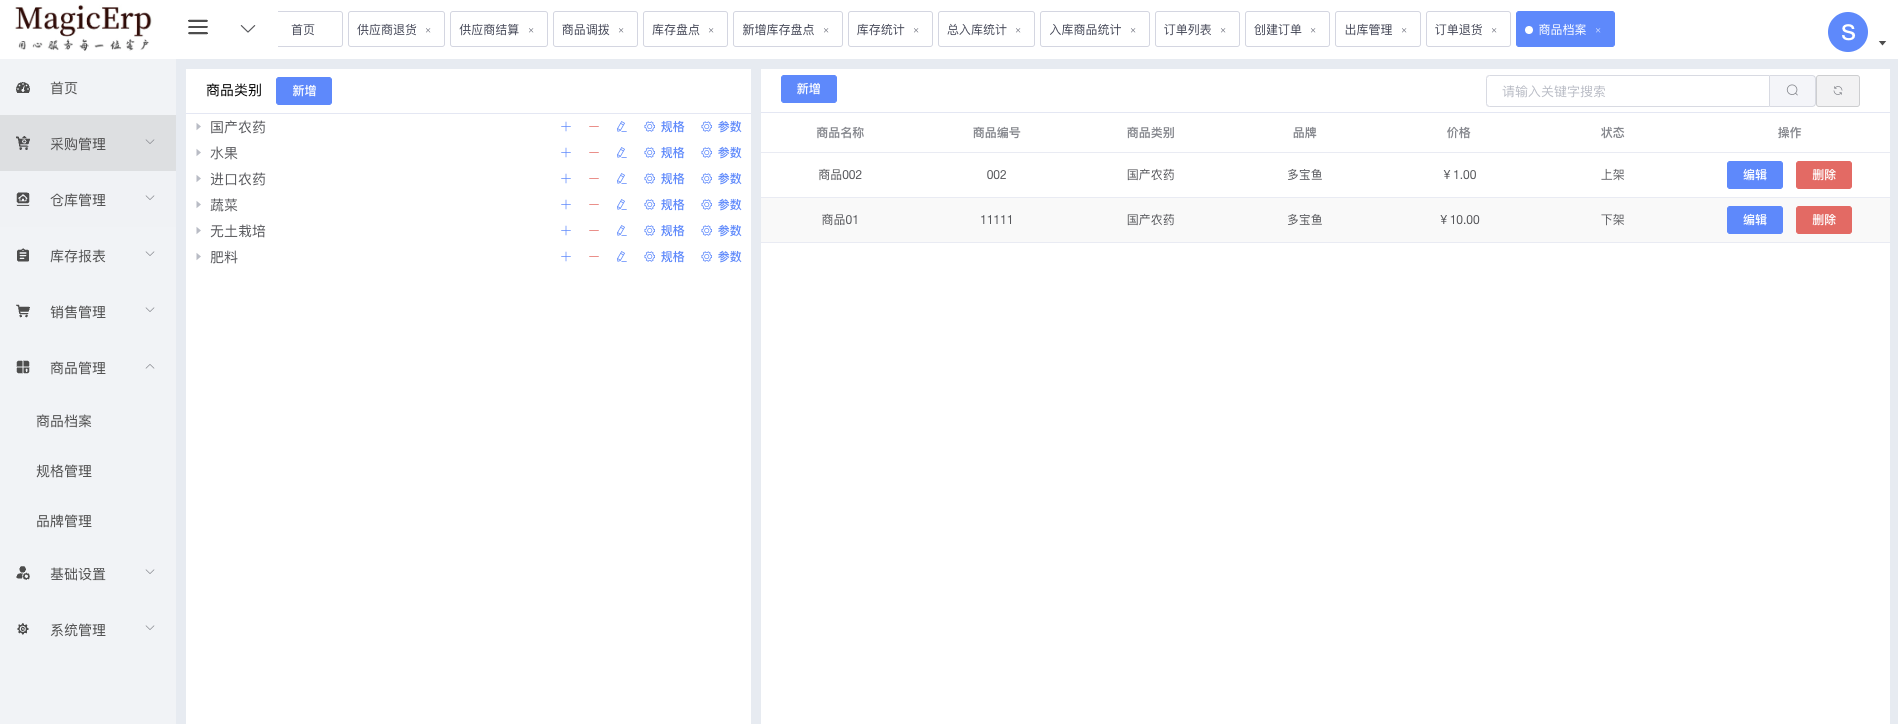This screenshot has height=724, width=1898.
Task: Go to 首页 in the sidebar
Action: pyautogui.click(x=88, y=88)
